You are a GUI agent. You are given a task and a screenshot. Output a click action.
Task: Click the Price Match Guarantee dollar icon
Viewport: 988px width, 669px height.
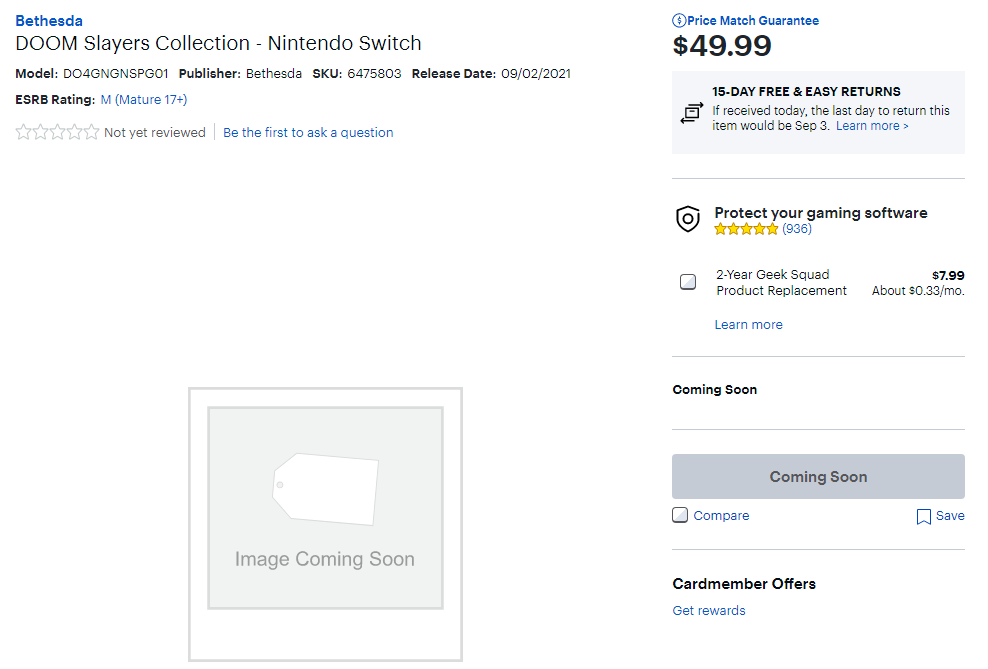click(679, 21)
